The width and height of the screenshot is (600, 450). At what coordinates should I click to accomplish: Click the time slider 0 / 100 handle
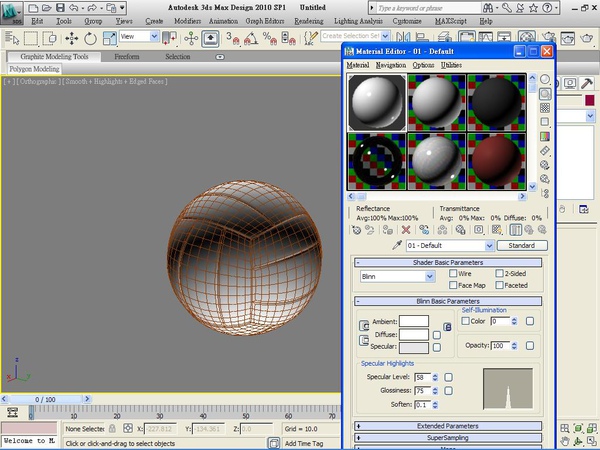point(45,399)
